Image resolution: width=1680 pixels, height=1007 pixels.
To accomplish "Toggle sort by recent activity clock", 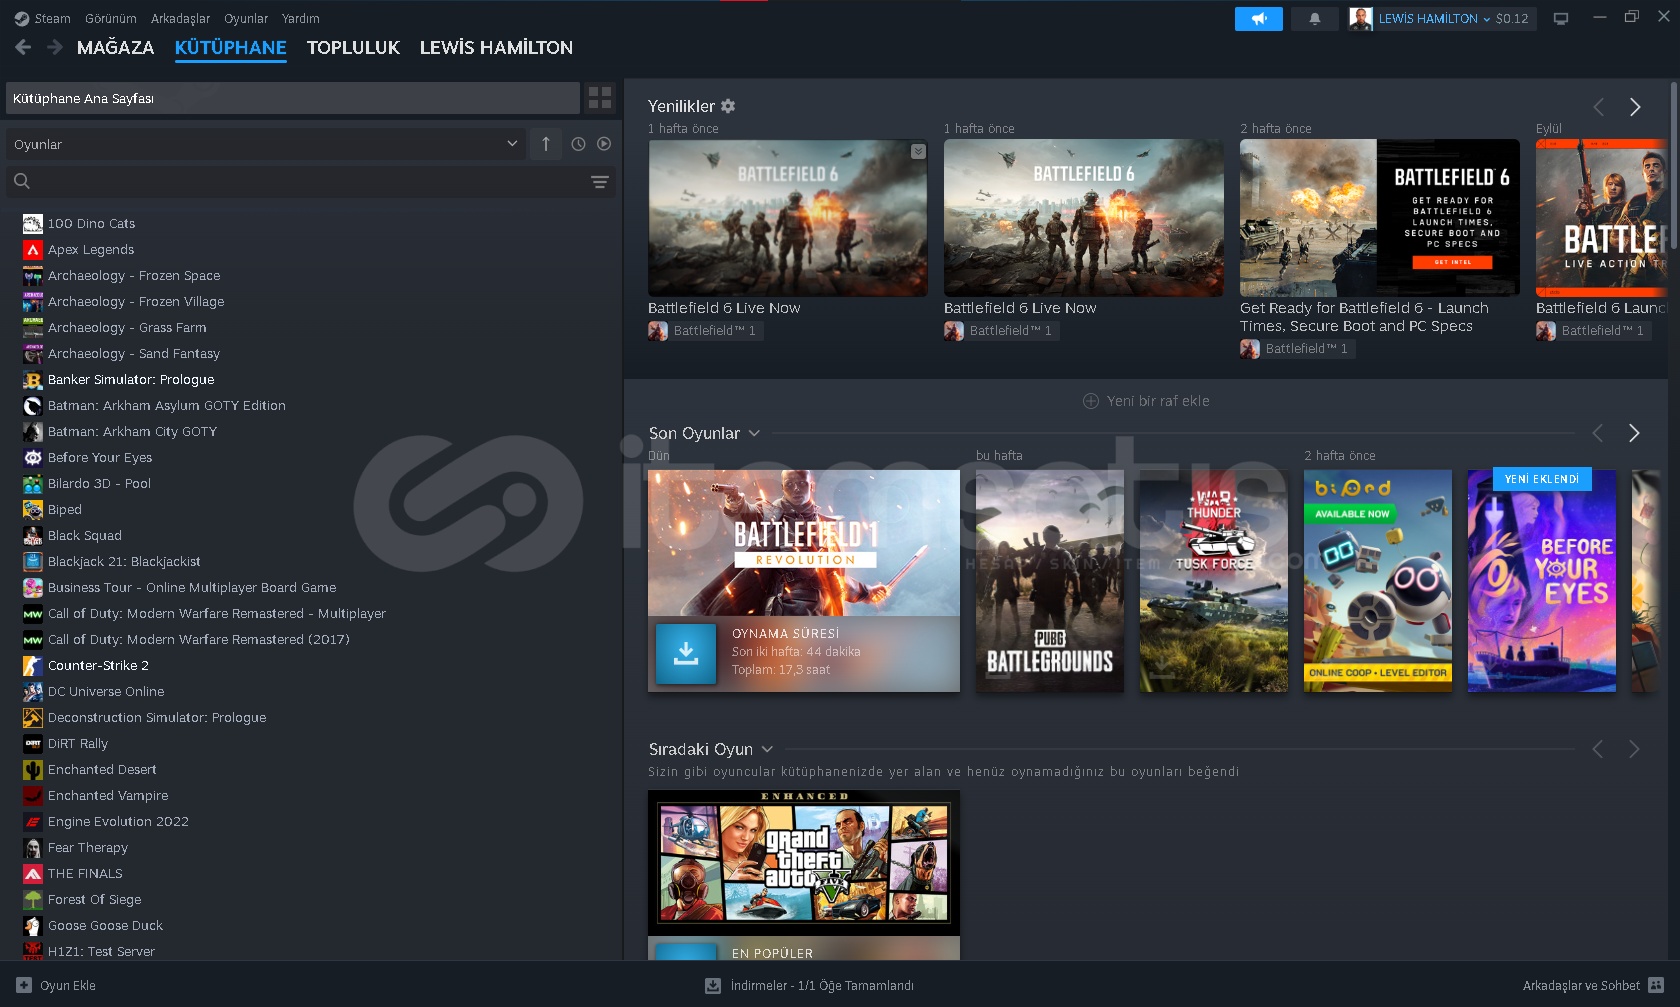I will 578,144.
